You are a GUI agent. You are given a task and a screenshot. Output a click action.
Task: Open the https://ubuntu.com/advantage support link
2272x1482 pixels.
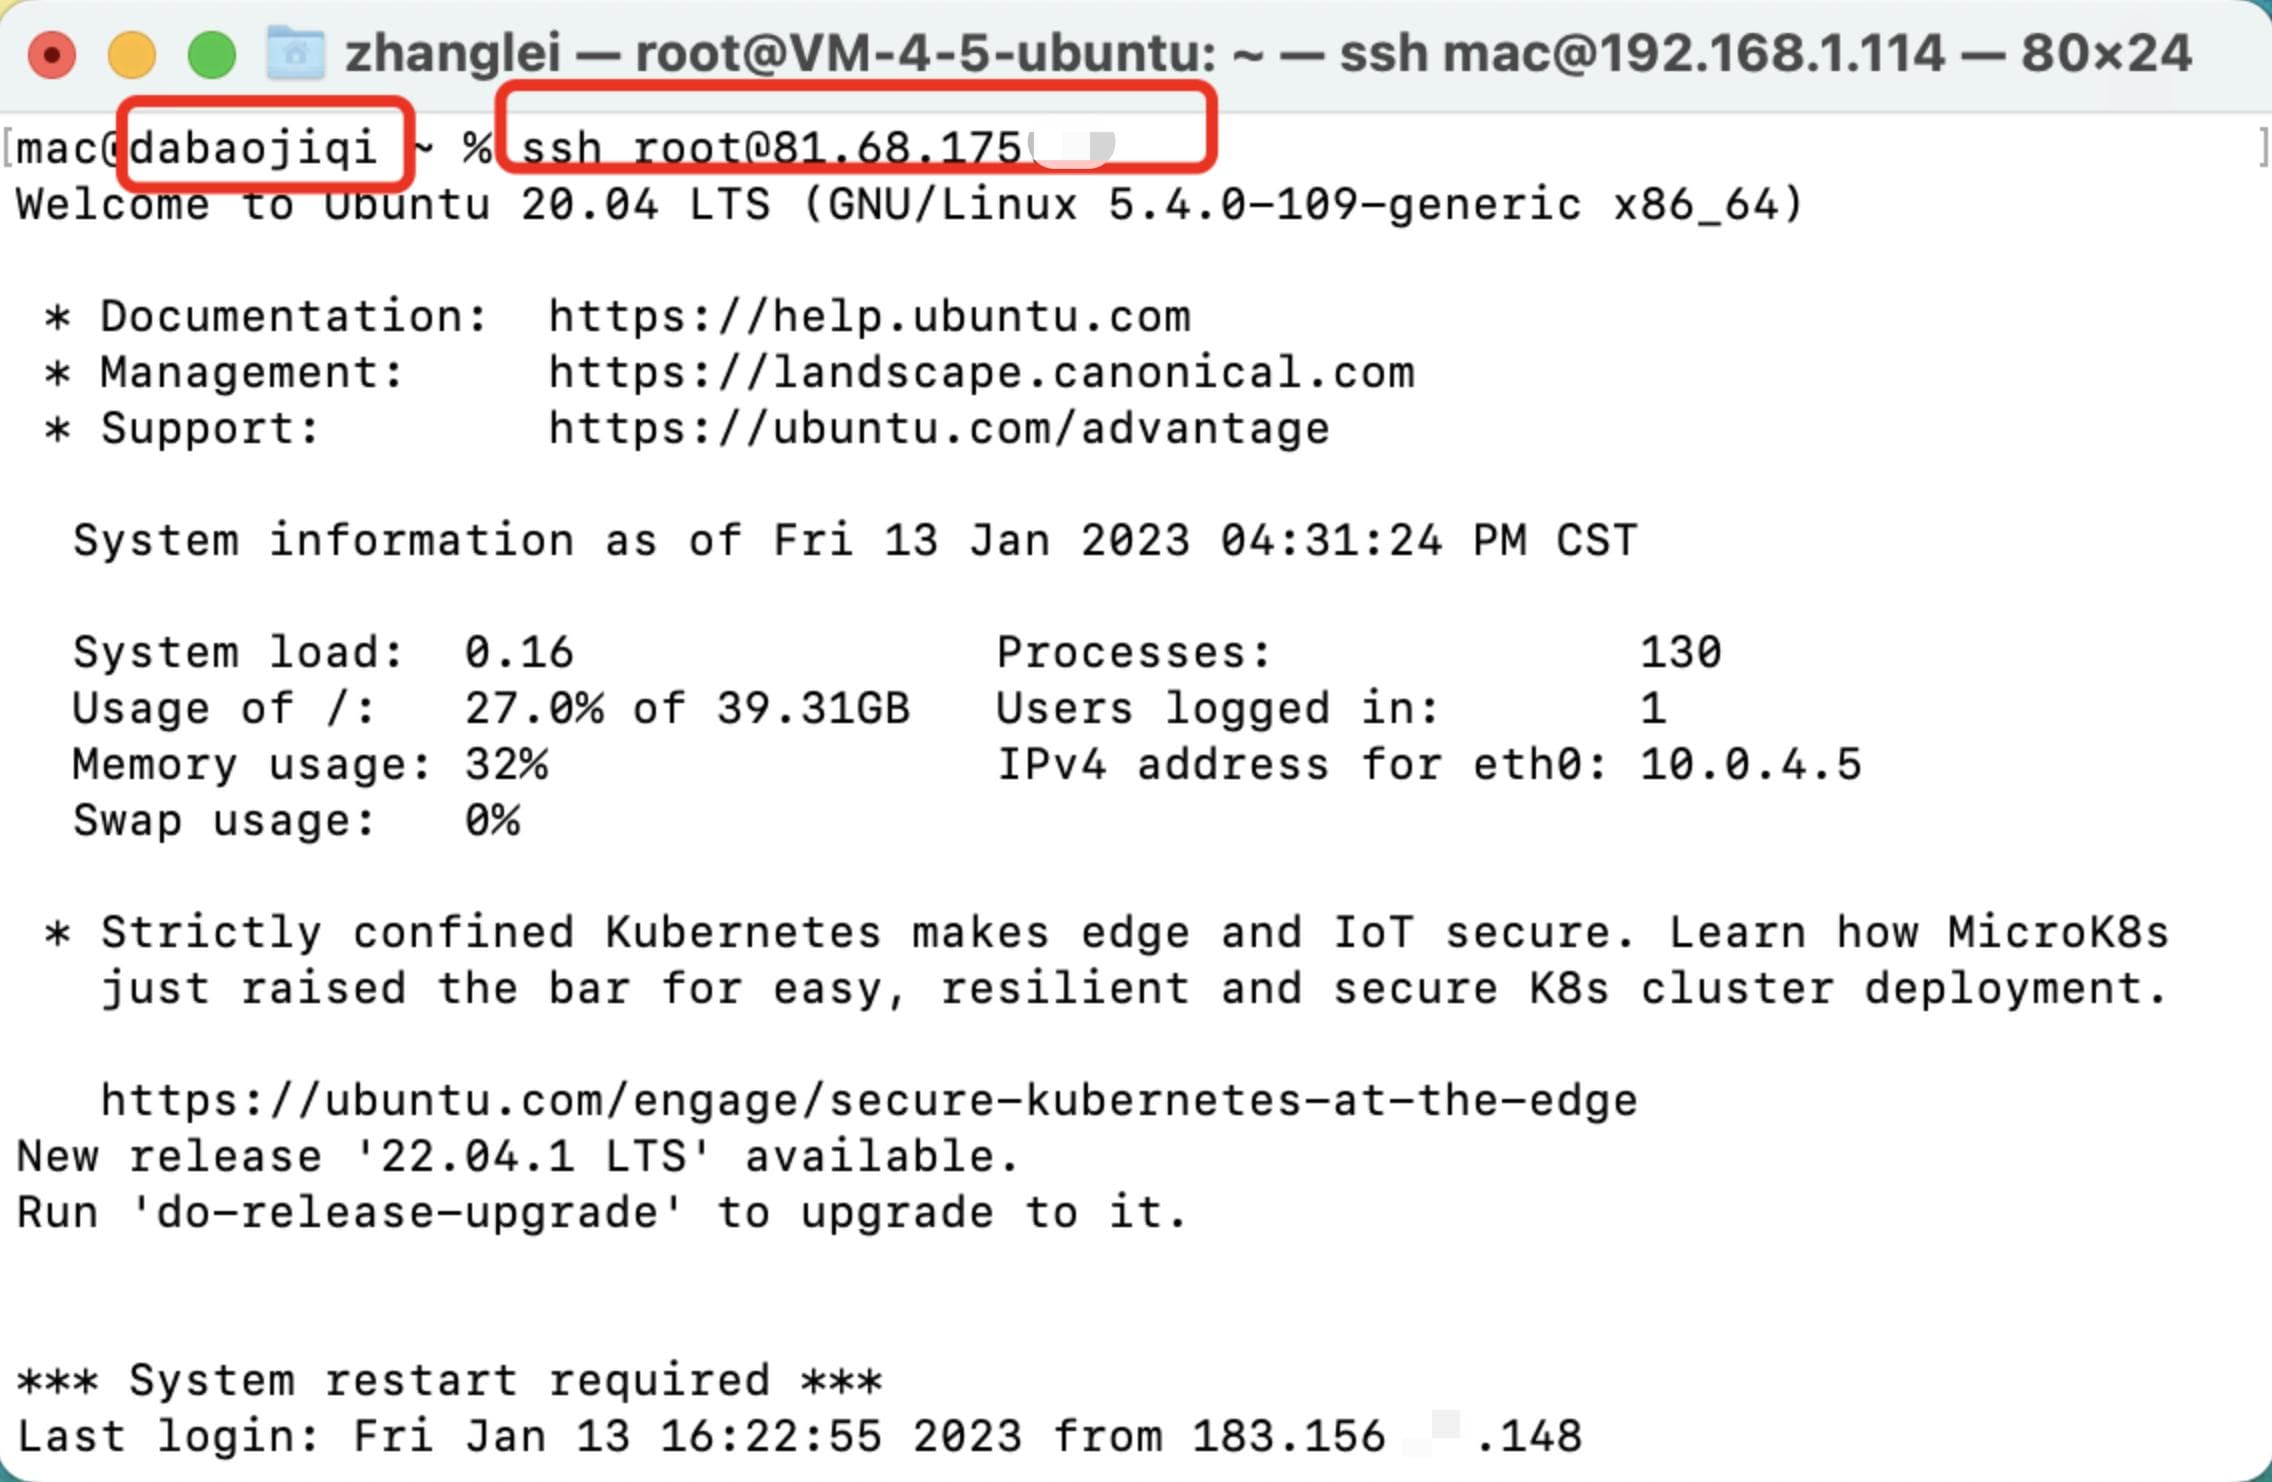(939, 429)
